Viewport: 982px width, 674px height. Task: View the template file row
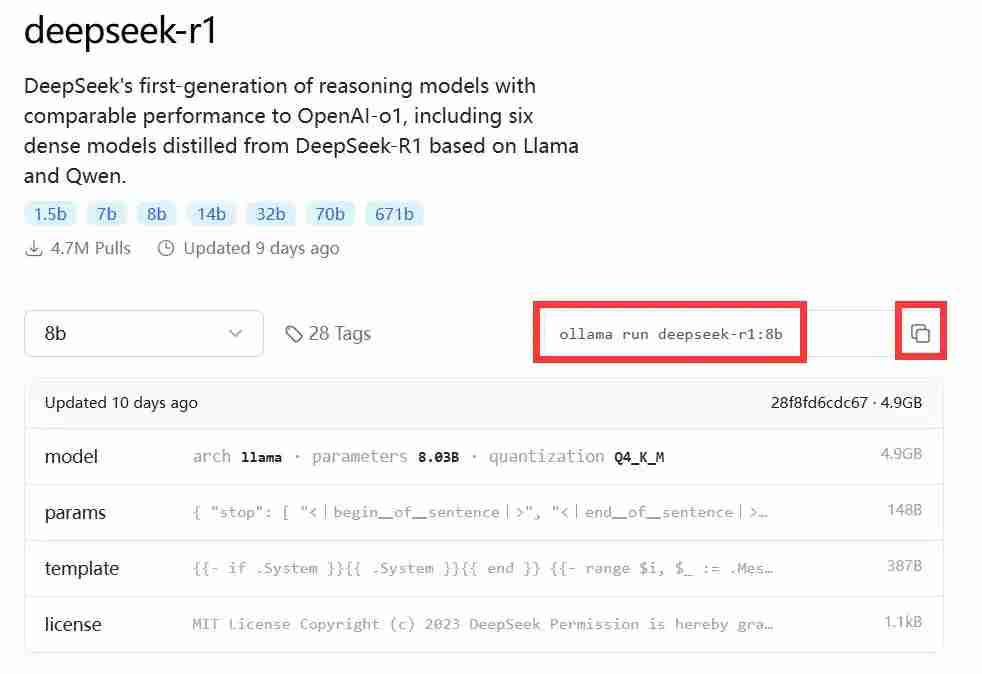click(x=483, y=568)
